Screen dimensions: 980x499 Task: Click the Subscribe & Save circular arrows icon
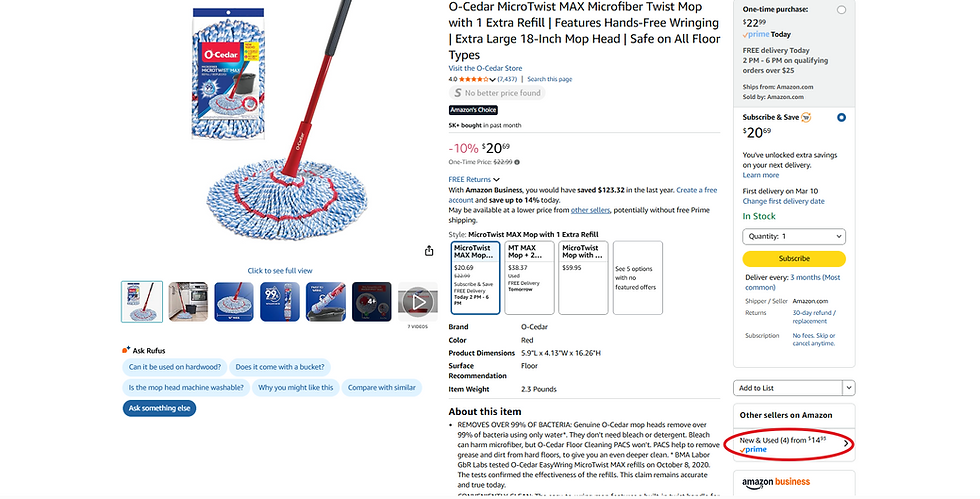coord(806,117)
